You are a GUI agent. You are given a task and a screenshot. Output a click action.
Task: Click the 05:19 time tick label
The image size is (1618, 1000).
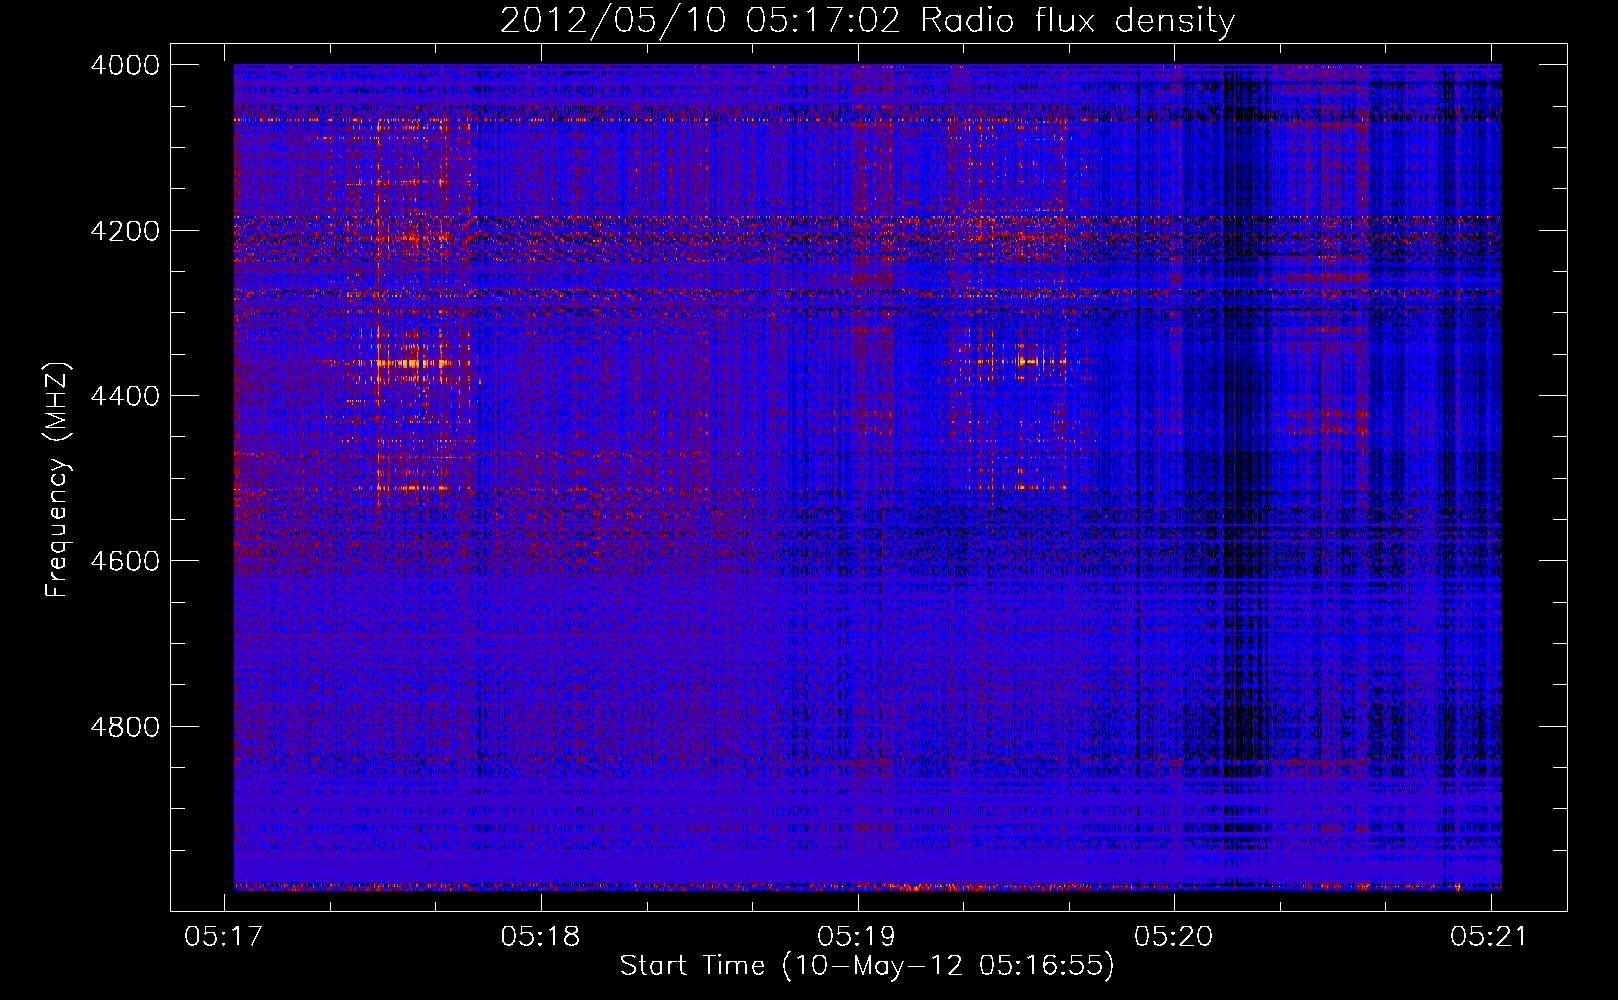[857, 937]
